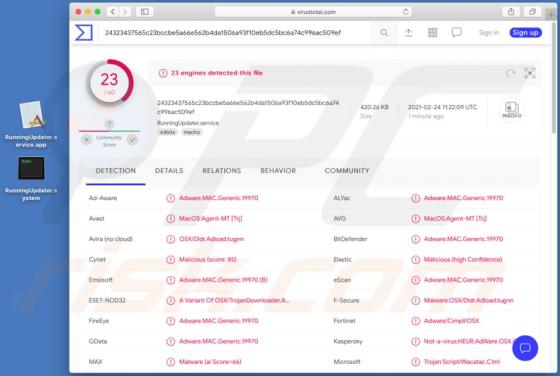560x376 pixels.
Task: Open new tab with plus icon
Action: pyautogui.click(x=551, y=14)
